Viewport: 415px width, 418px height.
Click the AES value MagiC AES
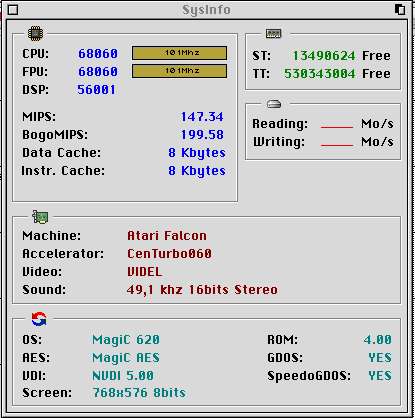tap(126, 358)
